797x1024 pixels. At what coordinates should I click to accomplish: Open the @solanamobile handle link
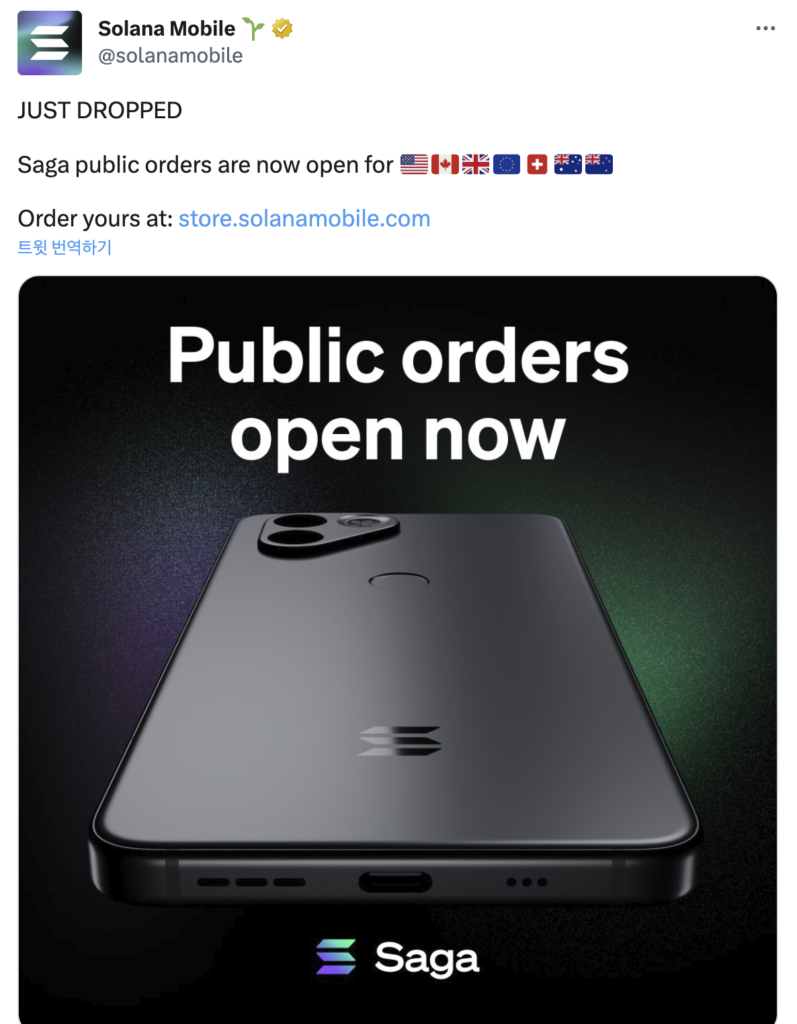[x=170, y=56]
